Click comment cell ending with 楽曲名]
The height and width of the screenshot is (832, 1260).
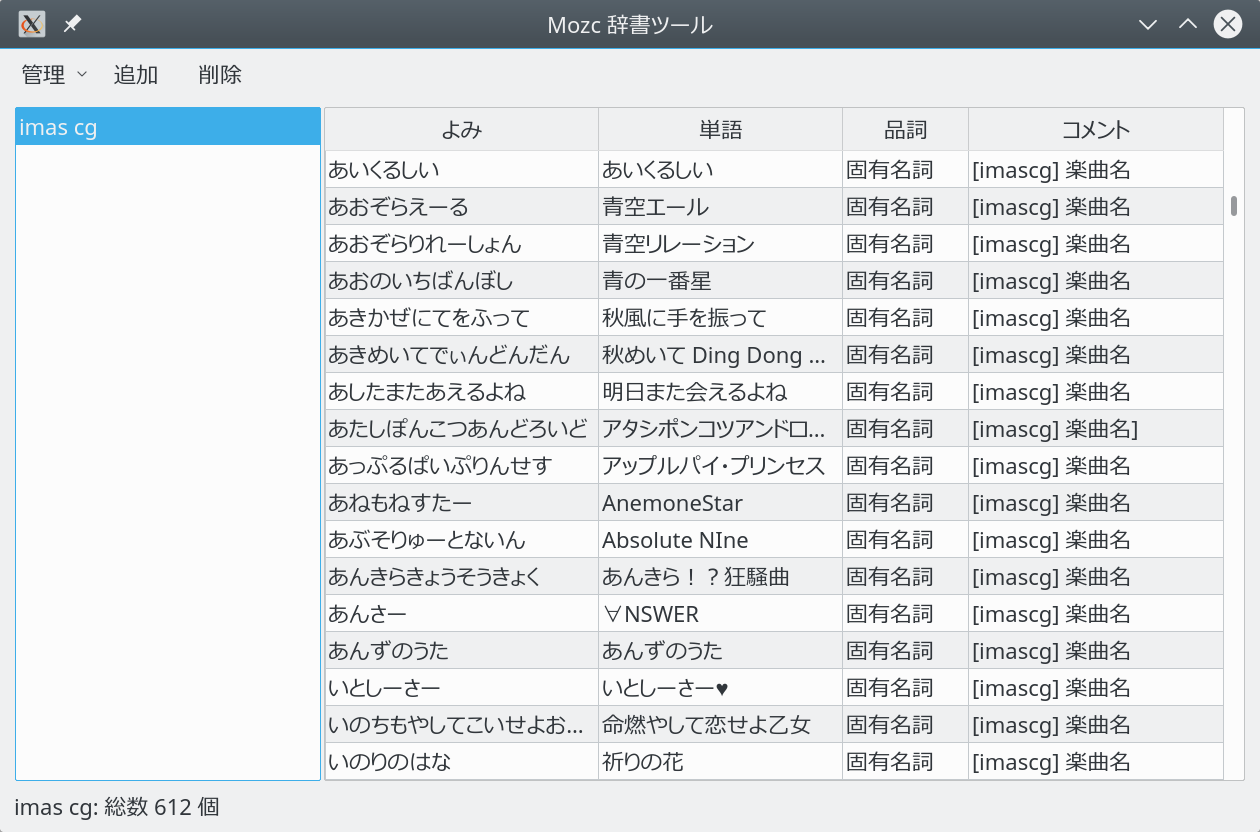click(1095, 429)
